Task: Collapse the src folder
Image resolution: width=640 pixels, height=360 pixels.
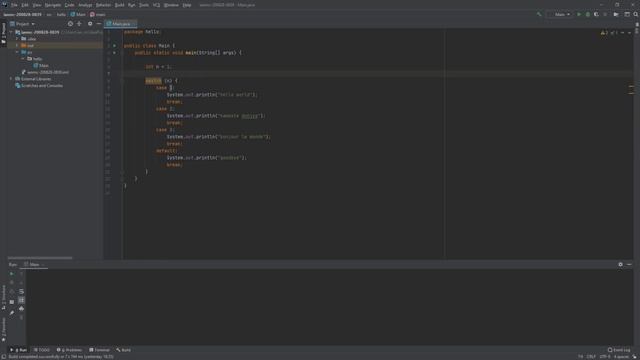Action: pos(17,52)
